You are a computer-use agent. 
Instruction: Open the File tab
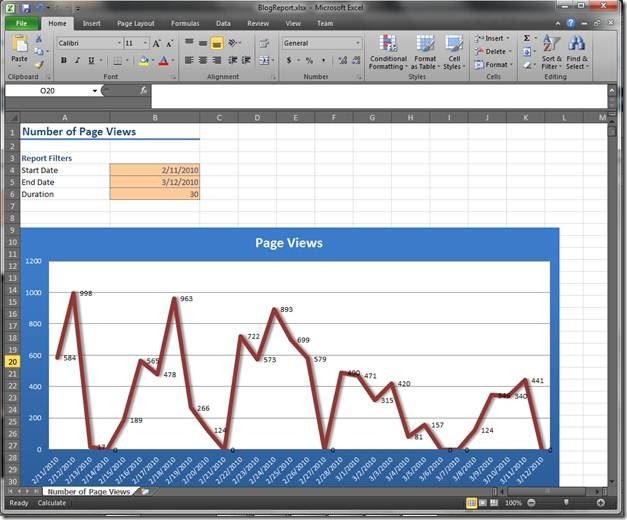[22, 24]
